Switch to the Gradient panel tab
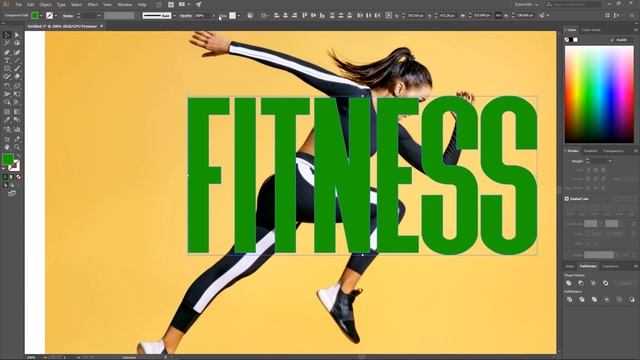 [590, 151]
